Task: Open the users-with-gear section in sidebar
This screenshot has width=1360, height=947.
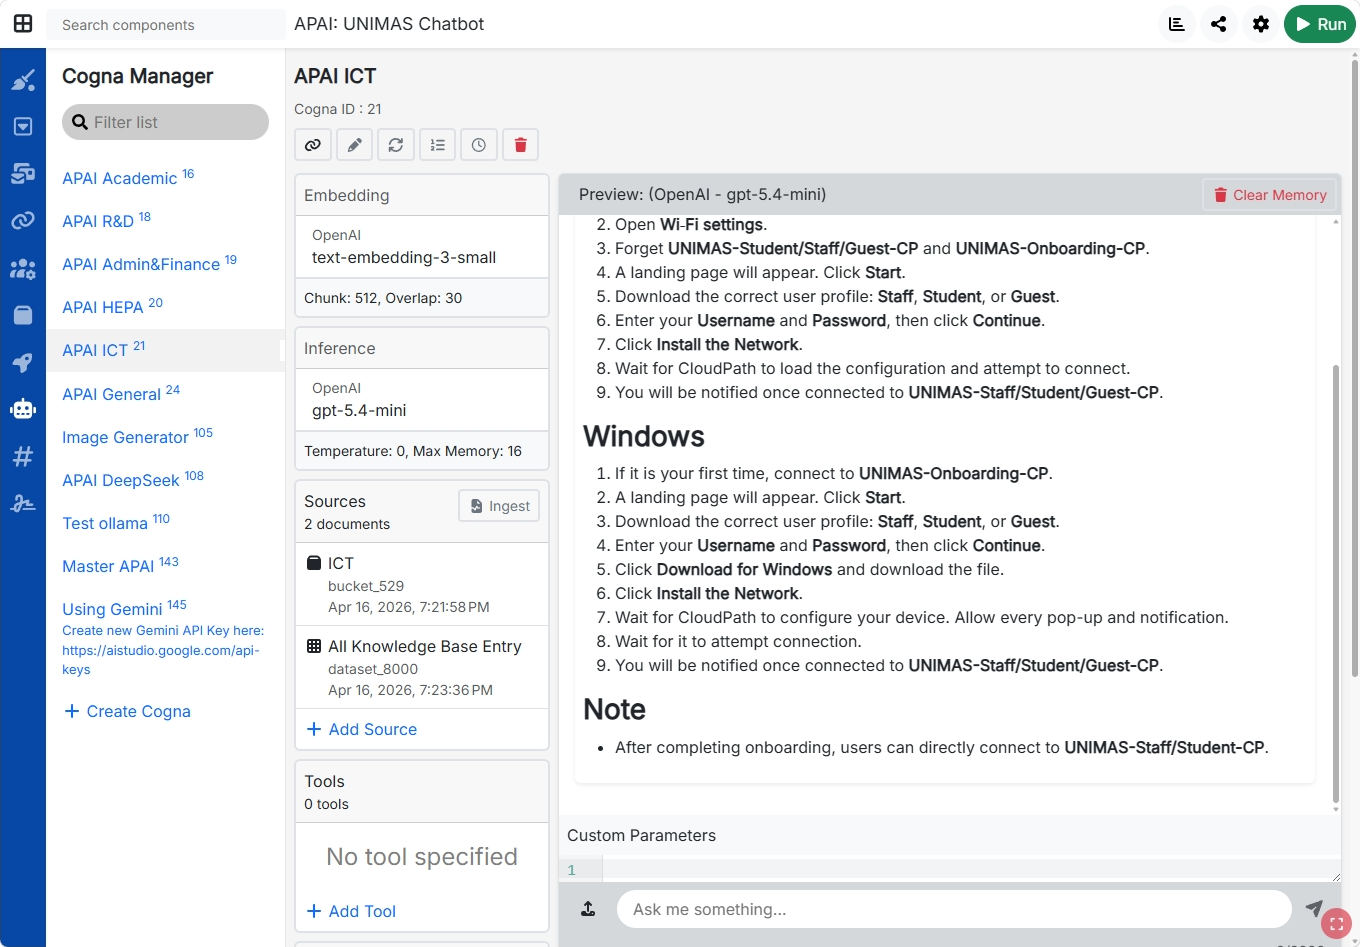Action: [x=23, y=268]
